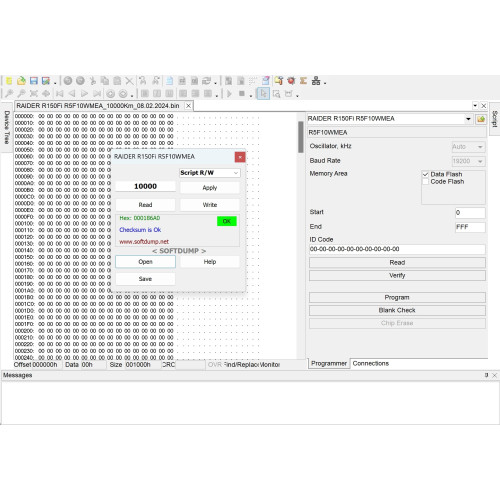The height and width of the screenshot is (500, 500).
Task: Click the Cut scissors toolbar icon
Action: (x=93, y=81)
